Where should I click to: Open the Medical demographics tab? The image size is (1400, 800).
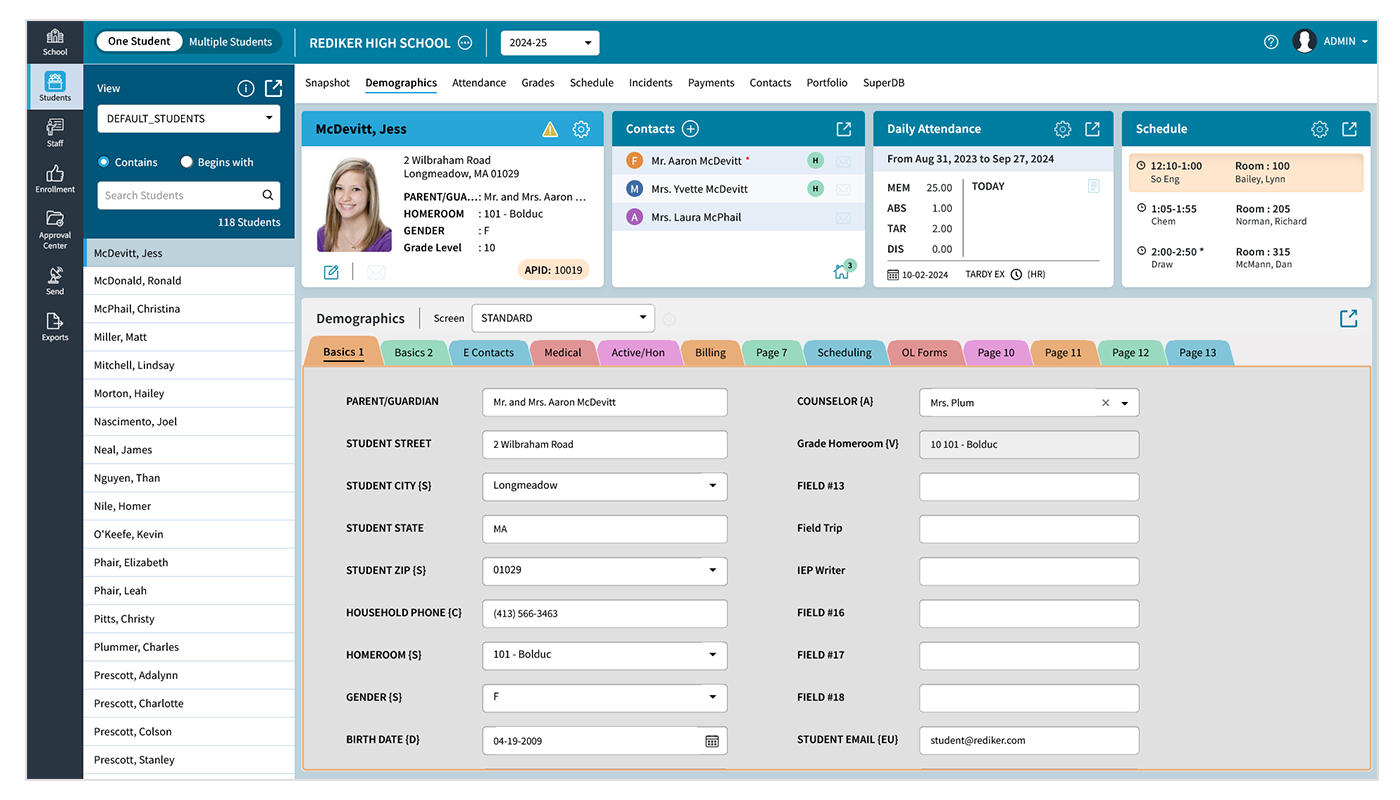[x=562, y=352]
